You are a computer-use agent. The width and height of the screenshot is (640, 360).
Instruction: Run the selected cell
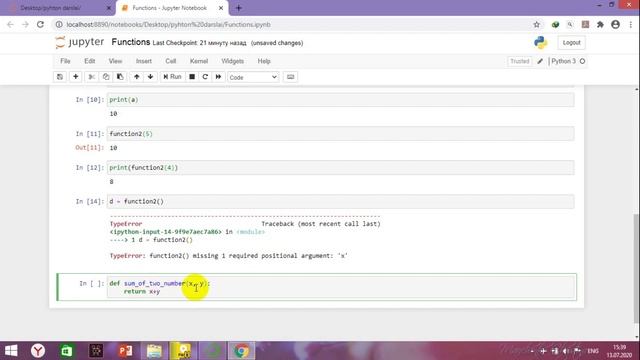172,77
